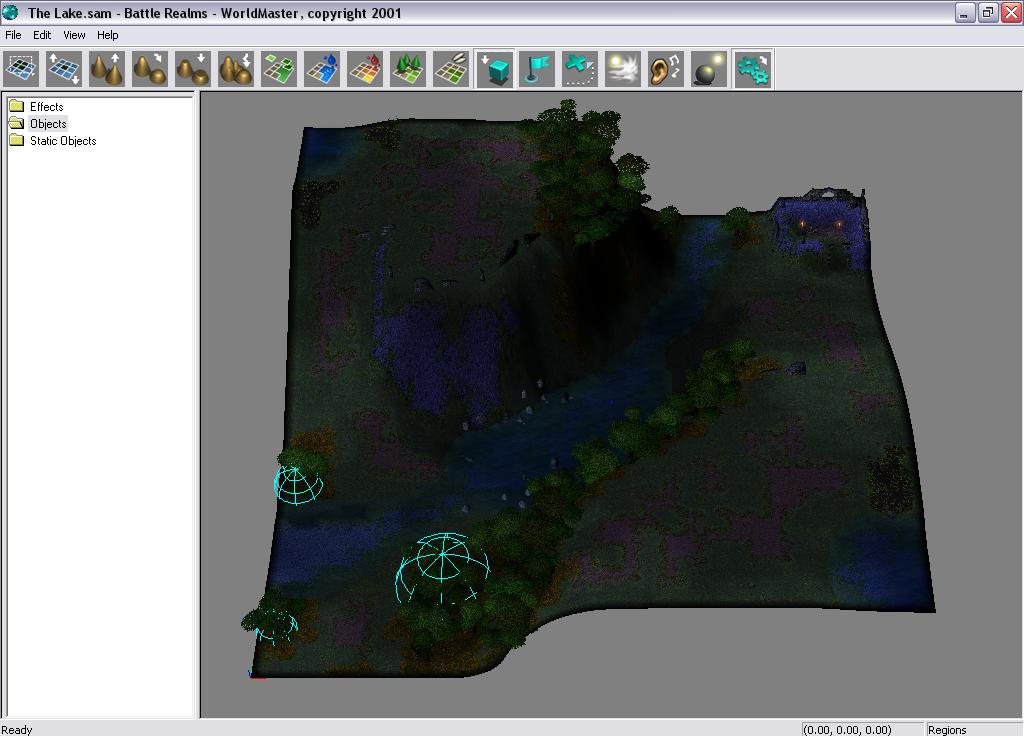This screenshot has width=1024, height=736.
Task: Click the black sphere lighting tool
Action: pos(709,69)
